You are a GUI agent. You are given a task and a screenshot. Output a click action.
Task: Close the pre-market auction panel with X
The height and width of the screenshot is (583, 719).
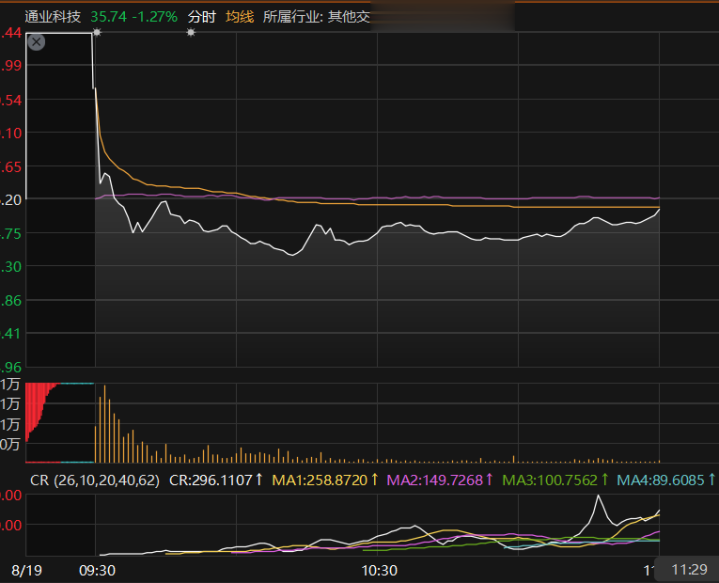[36, 42]
